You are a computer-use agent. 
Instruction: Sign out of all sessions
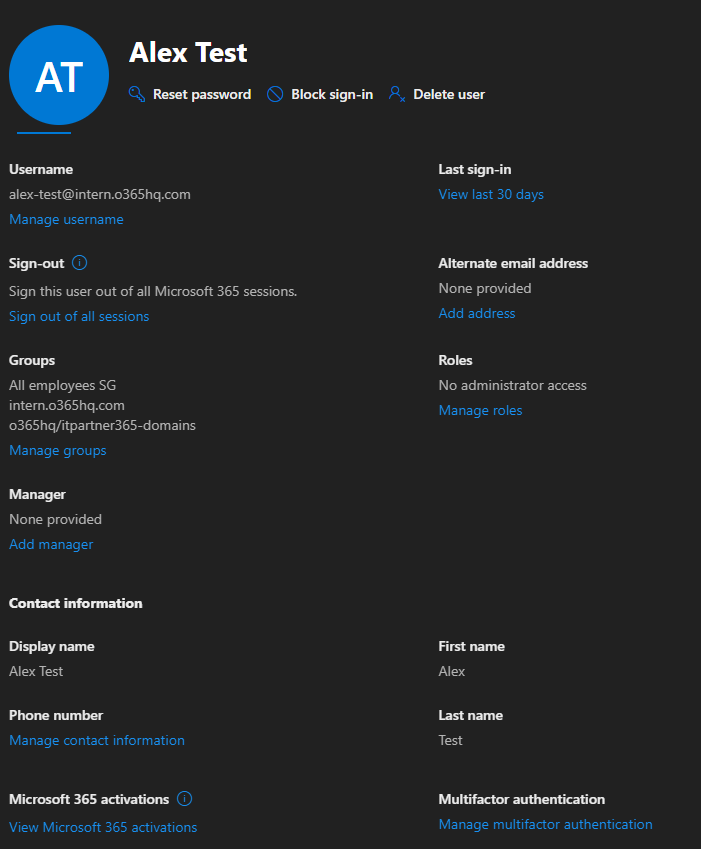(79, 316)
